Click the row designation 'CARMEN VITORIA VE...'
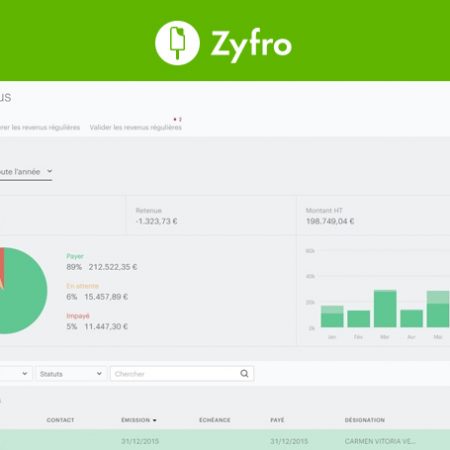This screenshot has width=450, height=450. (380, 441)
